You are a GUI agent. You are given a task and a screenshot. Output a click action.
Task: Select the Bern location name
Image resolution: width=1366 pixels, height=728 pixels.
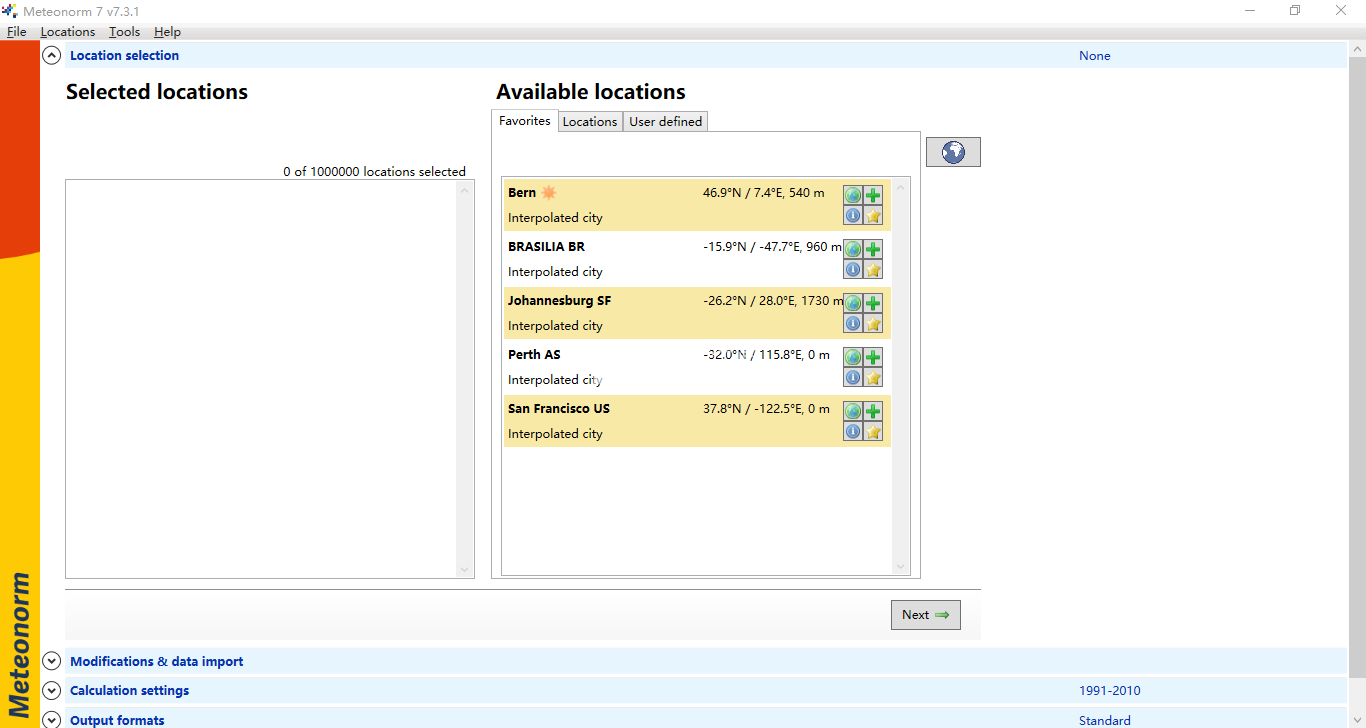(522, 193)
